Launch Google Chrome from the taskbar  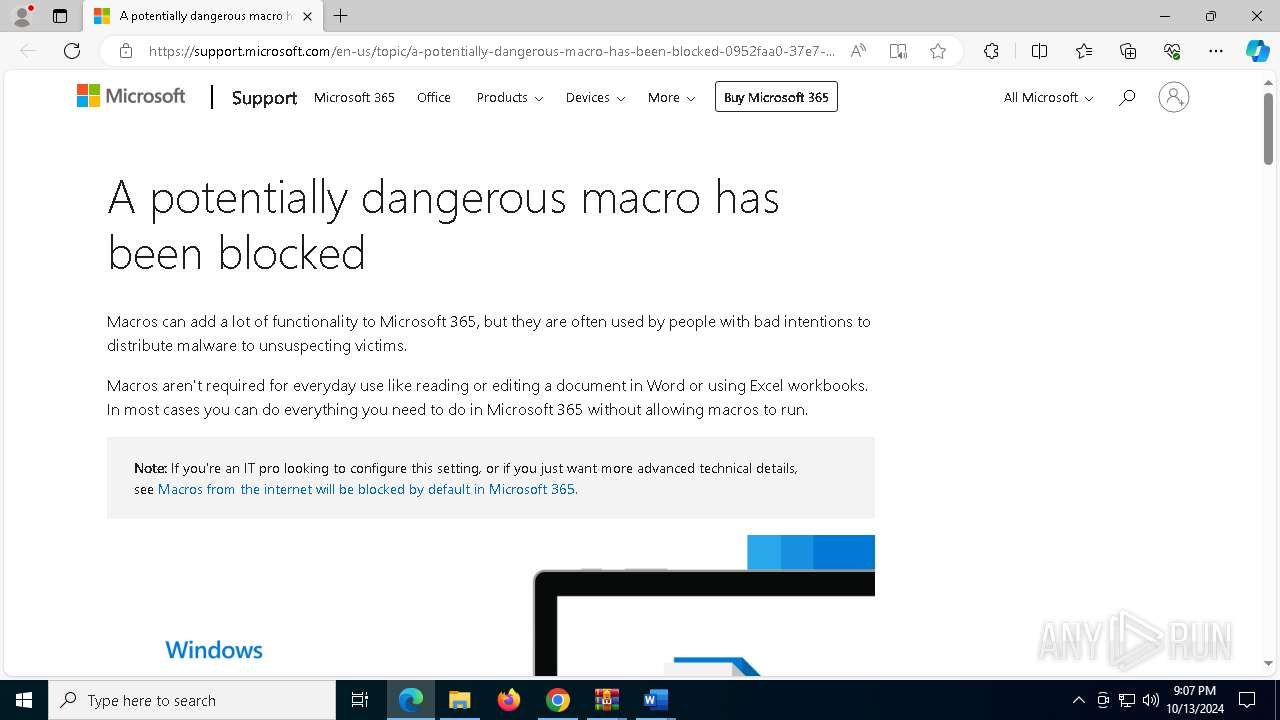(558, 700)
